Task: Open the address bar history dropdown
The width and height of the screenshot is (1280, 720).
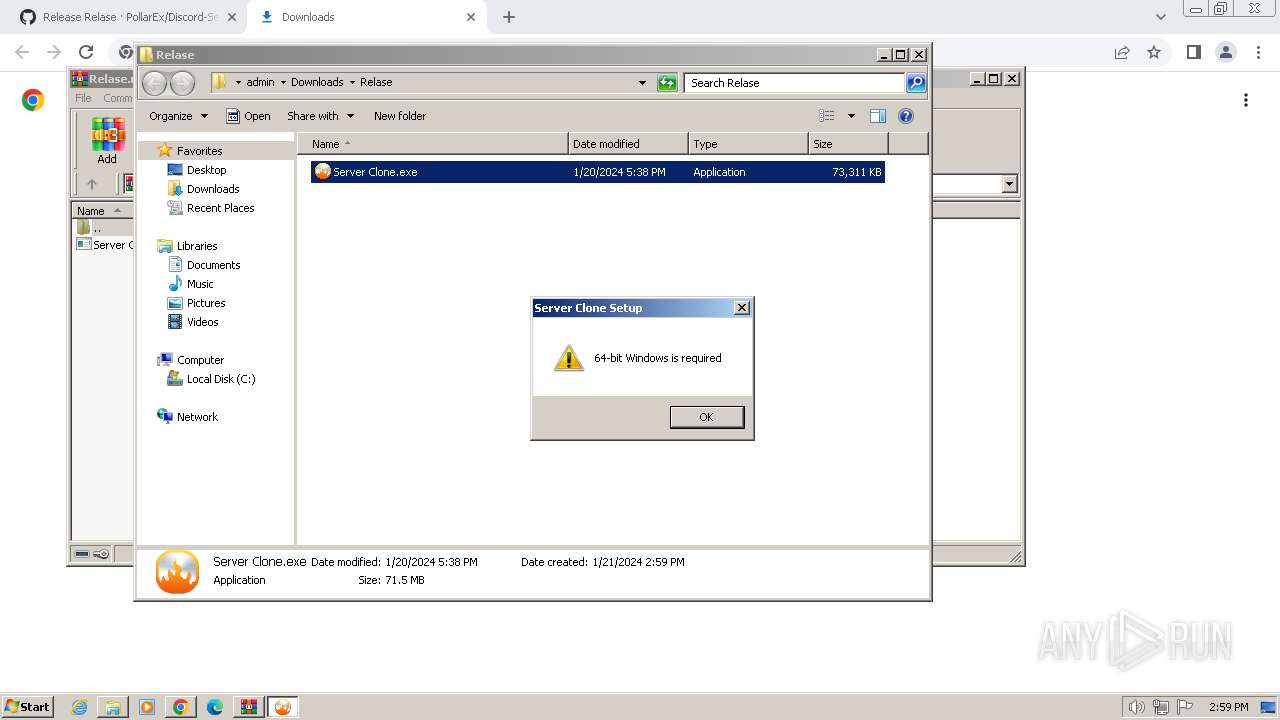Action: click(642, 83)
